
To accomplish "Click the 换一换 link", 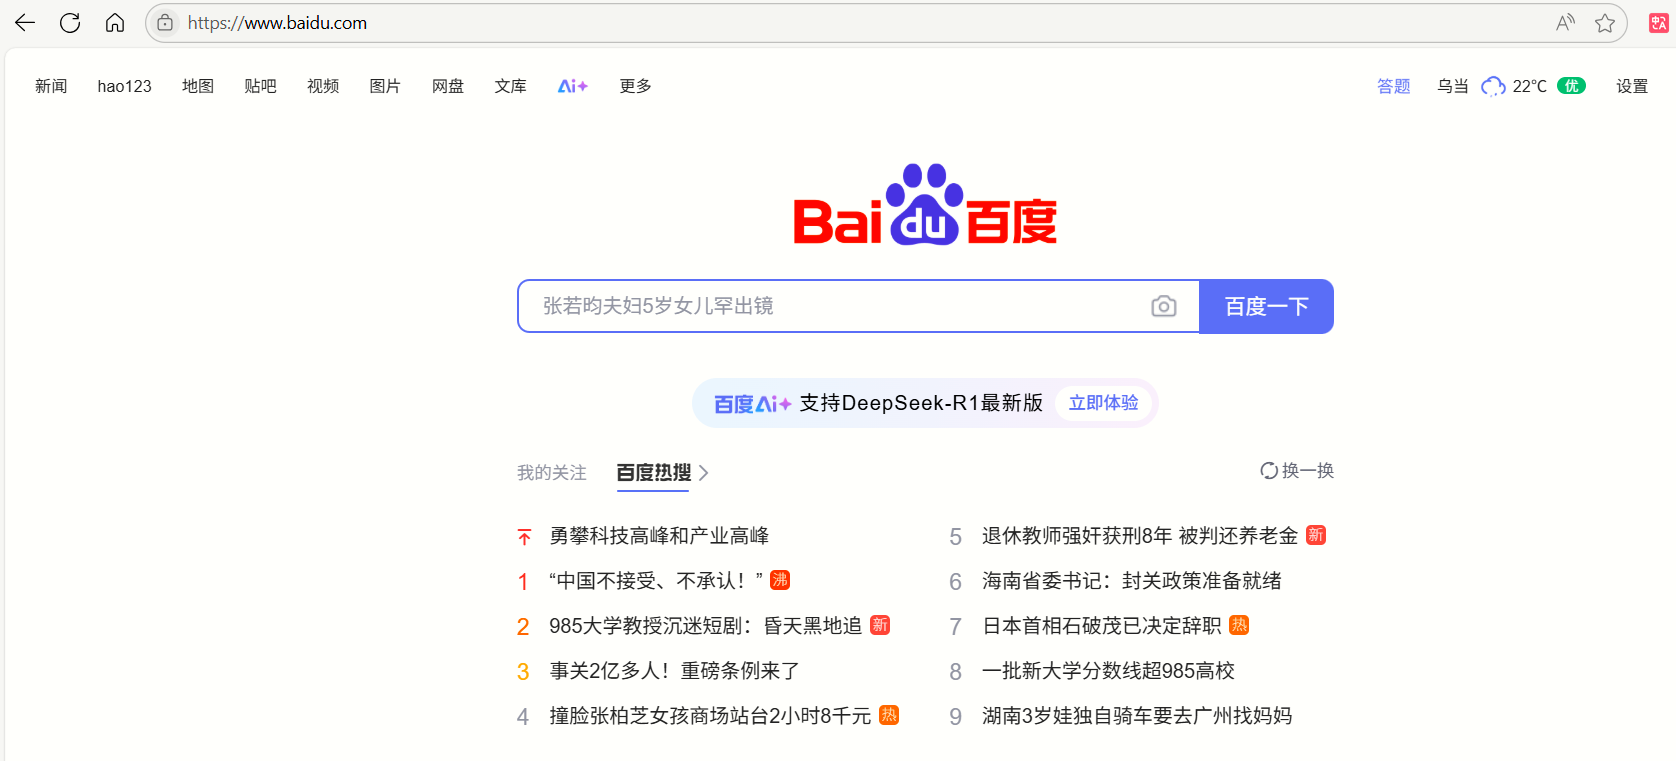I will tap(1308, 470).
